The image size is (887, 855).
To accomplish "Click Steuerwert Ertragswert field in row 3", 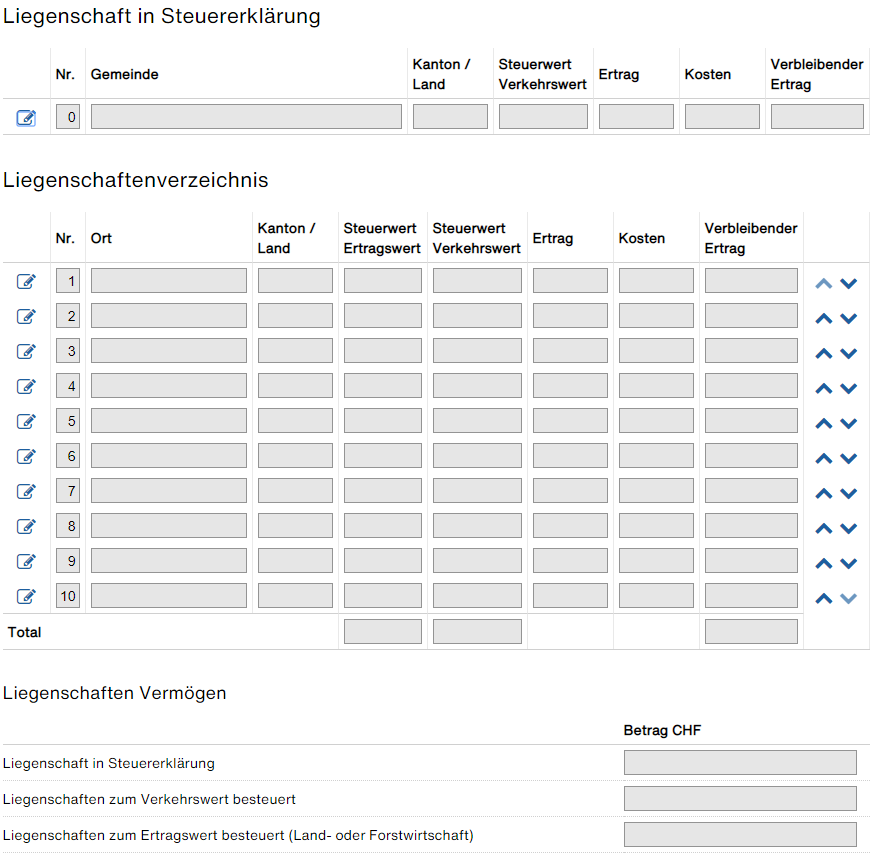I will point(383,351).
